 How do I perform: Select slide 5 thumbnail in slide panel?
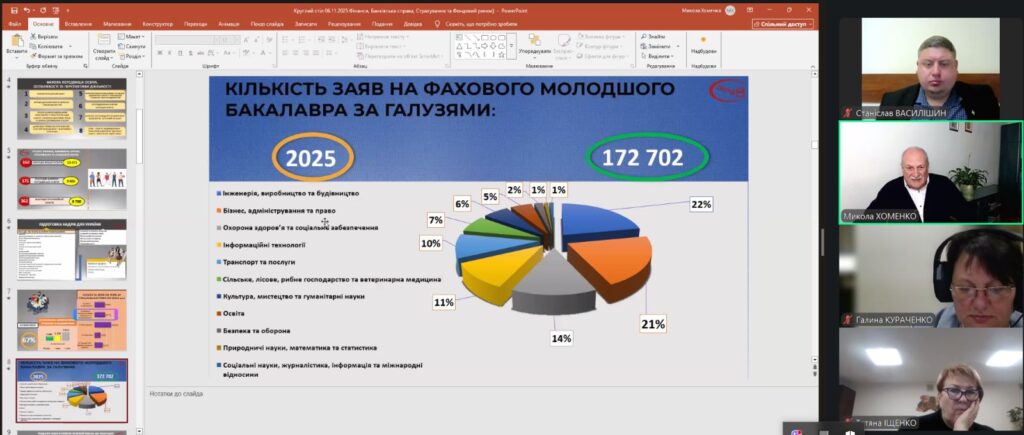pyautogui.click(x=72, y=179)
